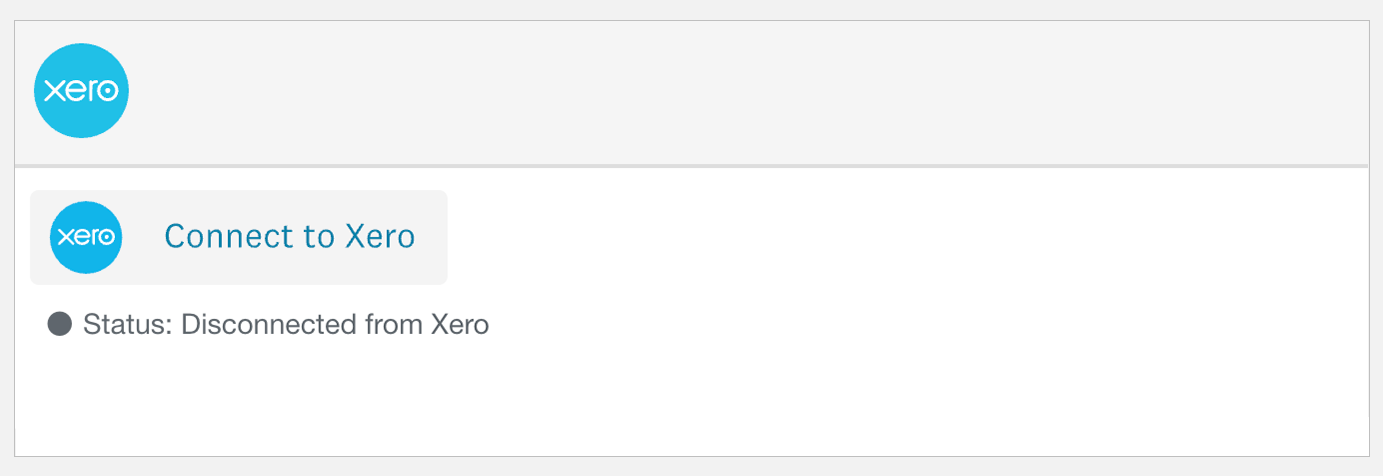This screenshot has height=476, width=1383.
Task: Open Xero authorization using the Connect button
Action: point(239,237)
